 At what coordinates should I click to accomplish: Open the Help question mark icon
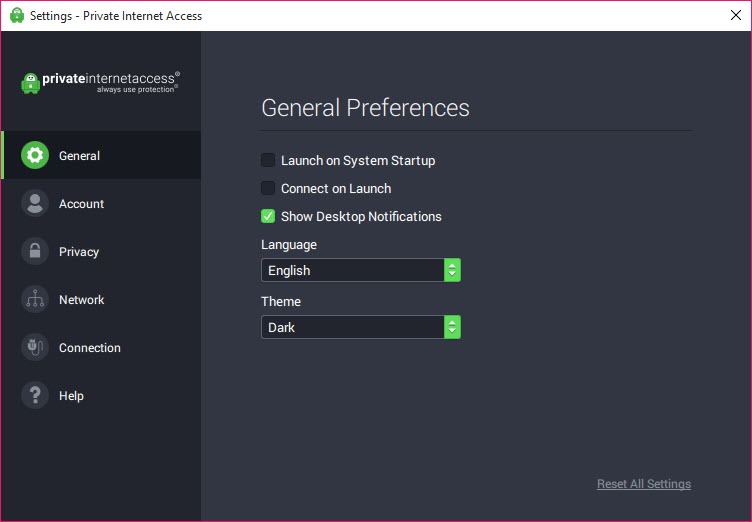35,395
